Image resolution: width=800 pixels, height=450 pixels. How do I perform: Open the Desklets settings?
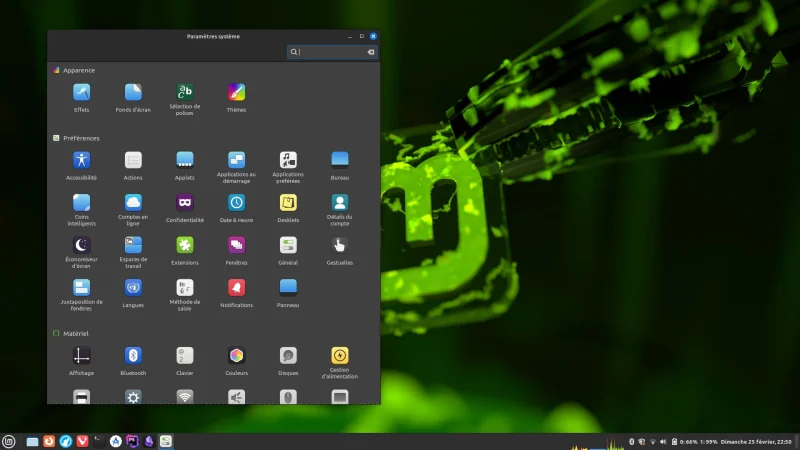[288, 208]
